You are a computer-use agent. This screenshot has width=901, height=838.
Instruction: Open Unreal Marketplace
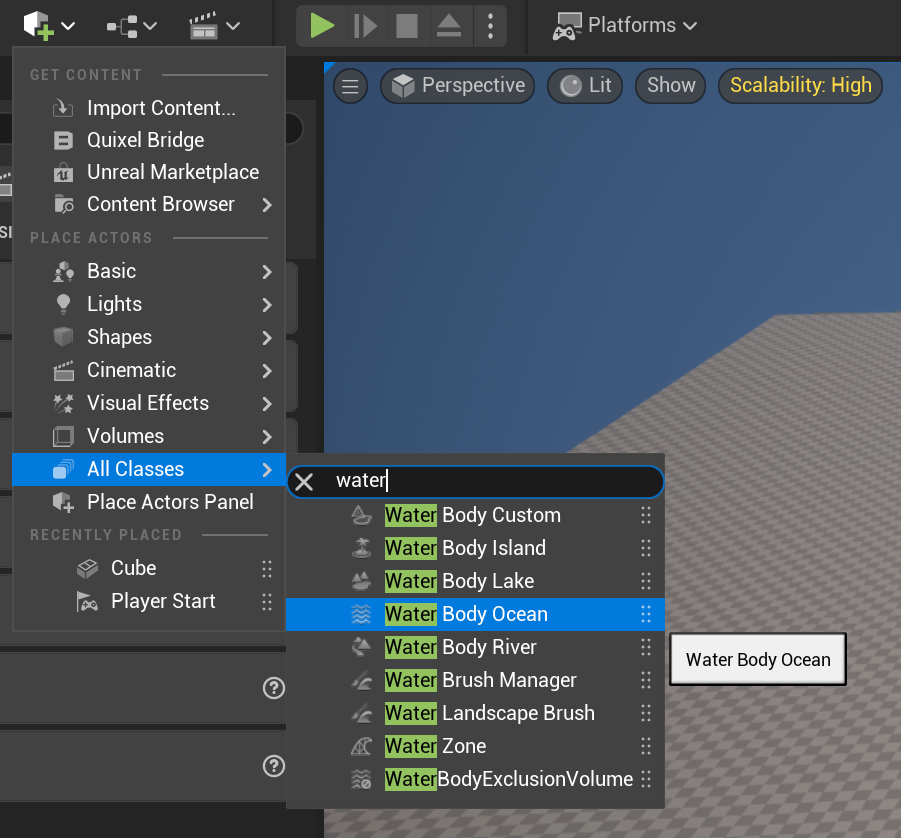[x=149, y=172]
